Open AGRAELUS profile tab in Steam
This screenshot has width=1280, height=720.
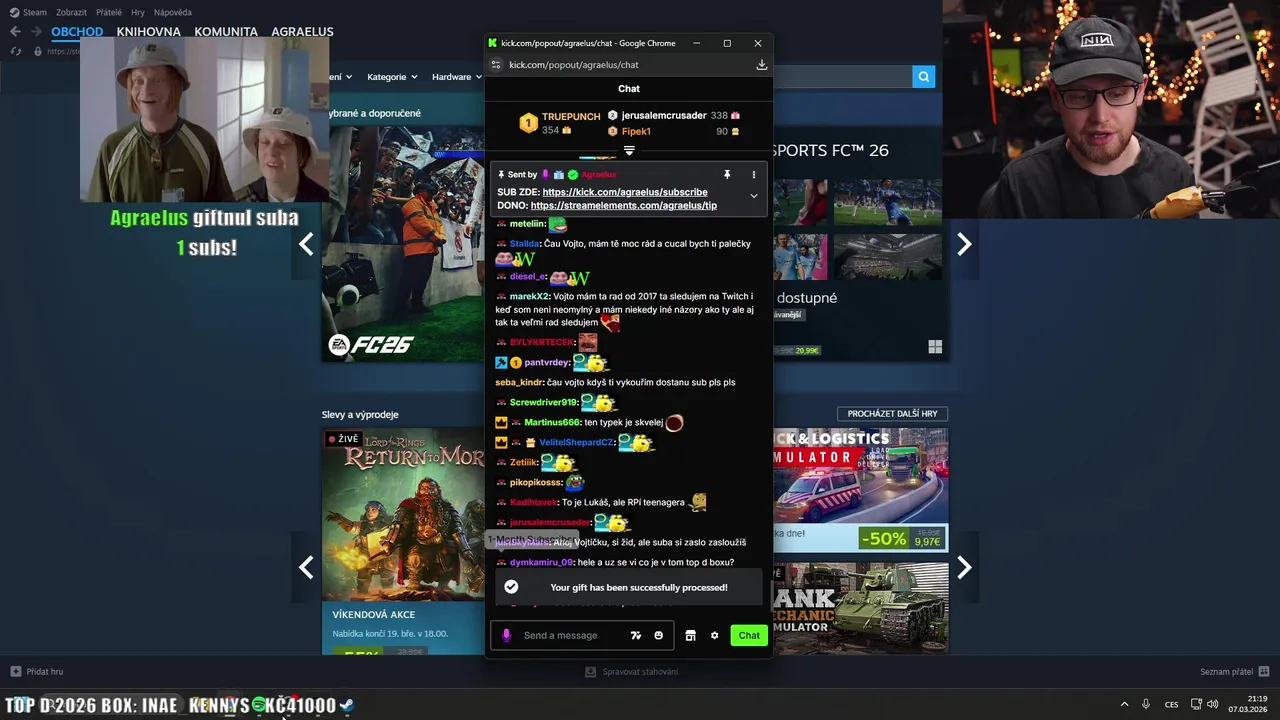click(302, 31)
